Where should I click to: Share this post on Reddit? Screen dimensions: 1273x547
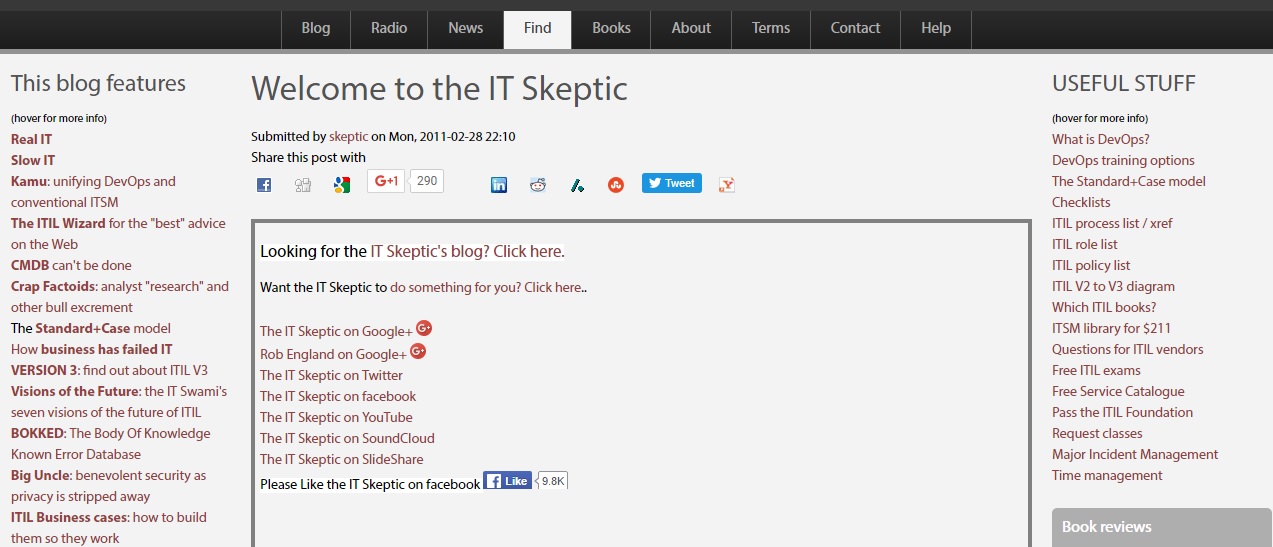tap(538, 185)
